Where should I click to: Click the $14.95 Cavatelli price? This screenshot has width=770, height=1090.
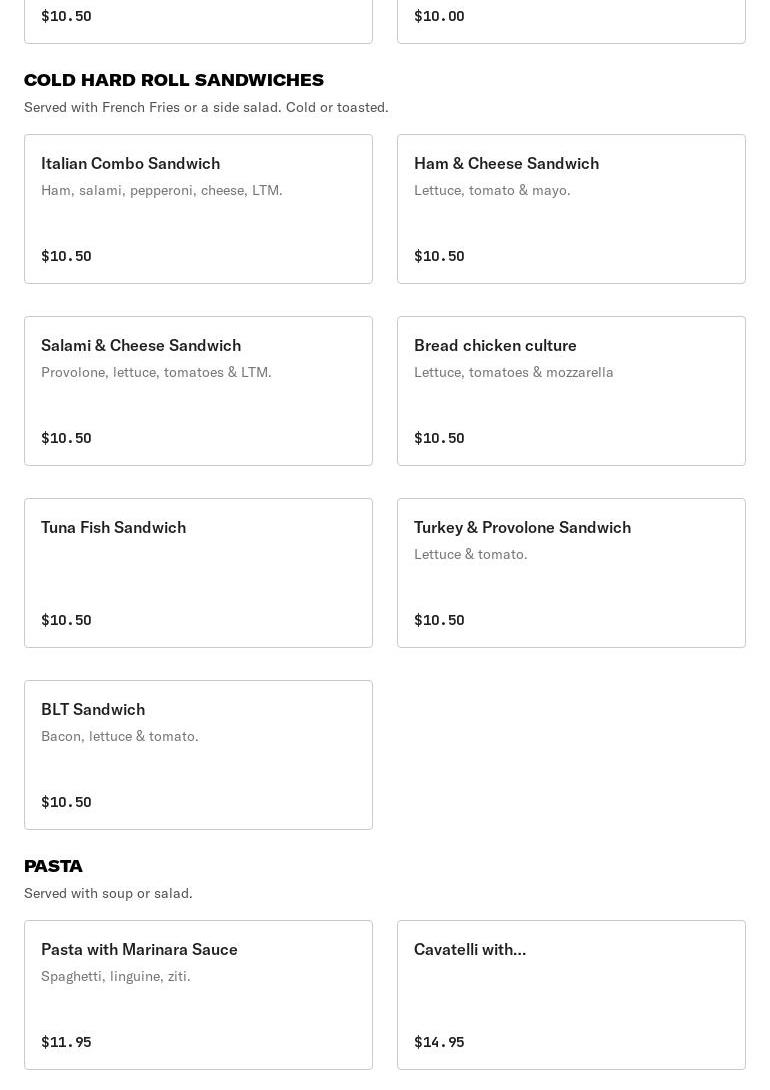coord(439,1042)
